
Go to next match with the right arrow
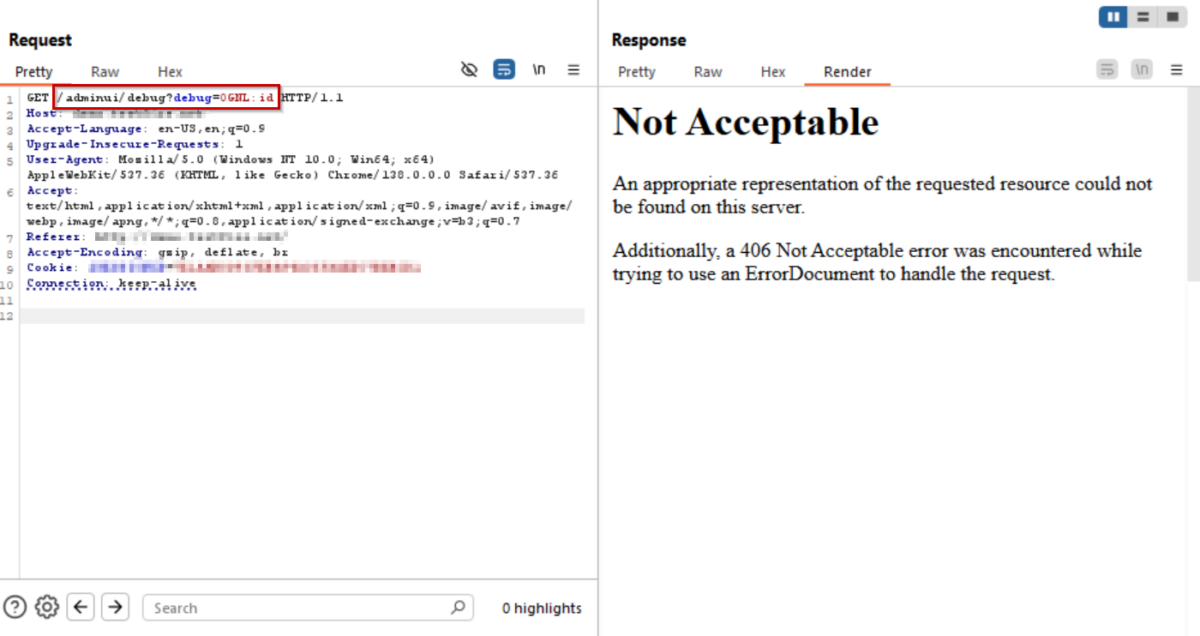tap(115, 607)
